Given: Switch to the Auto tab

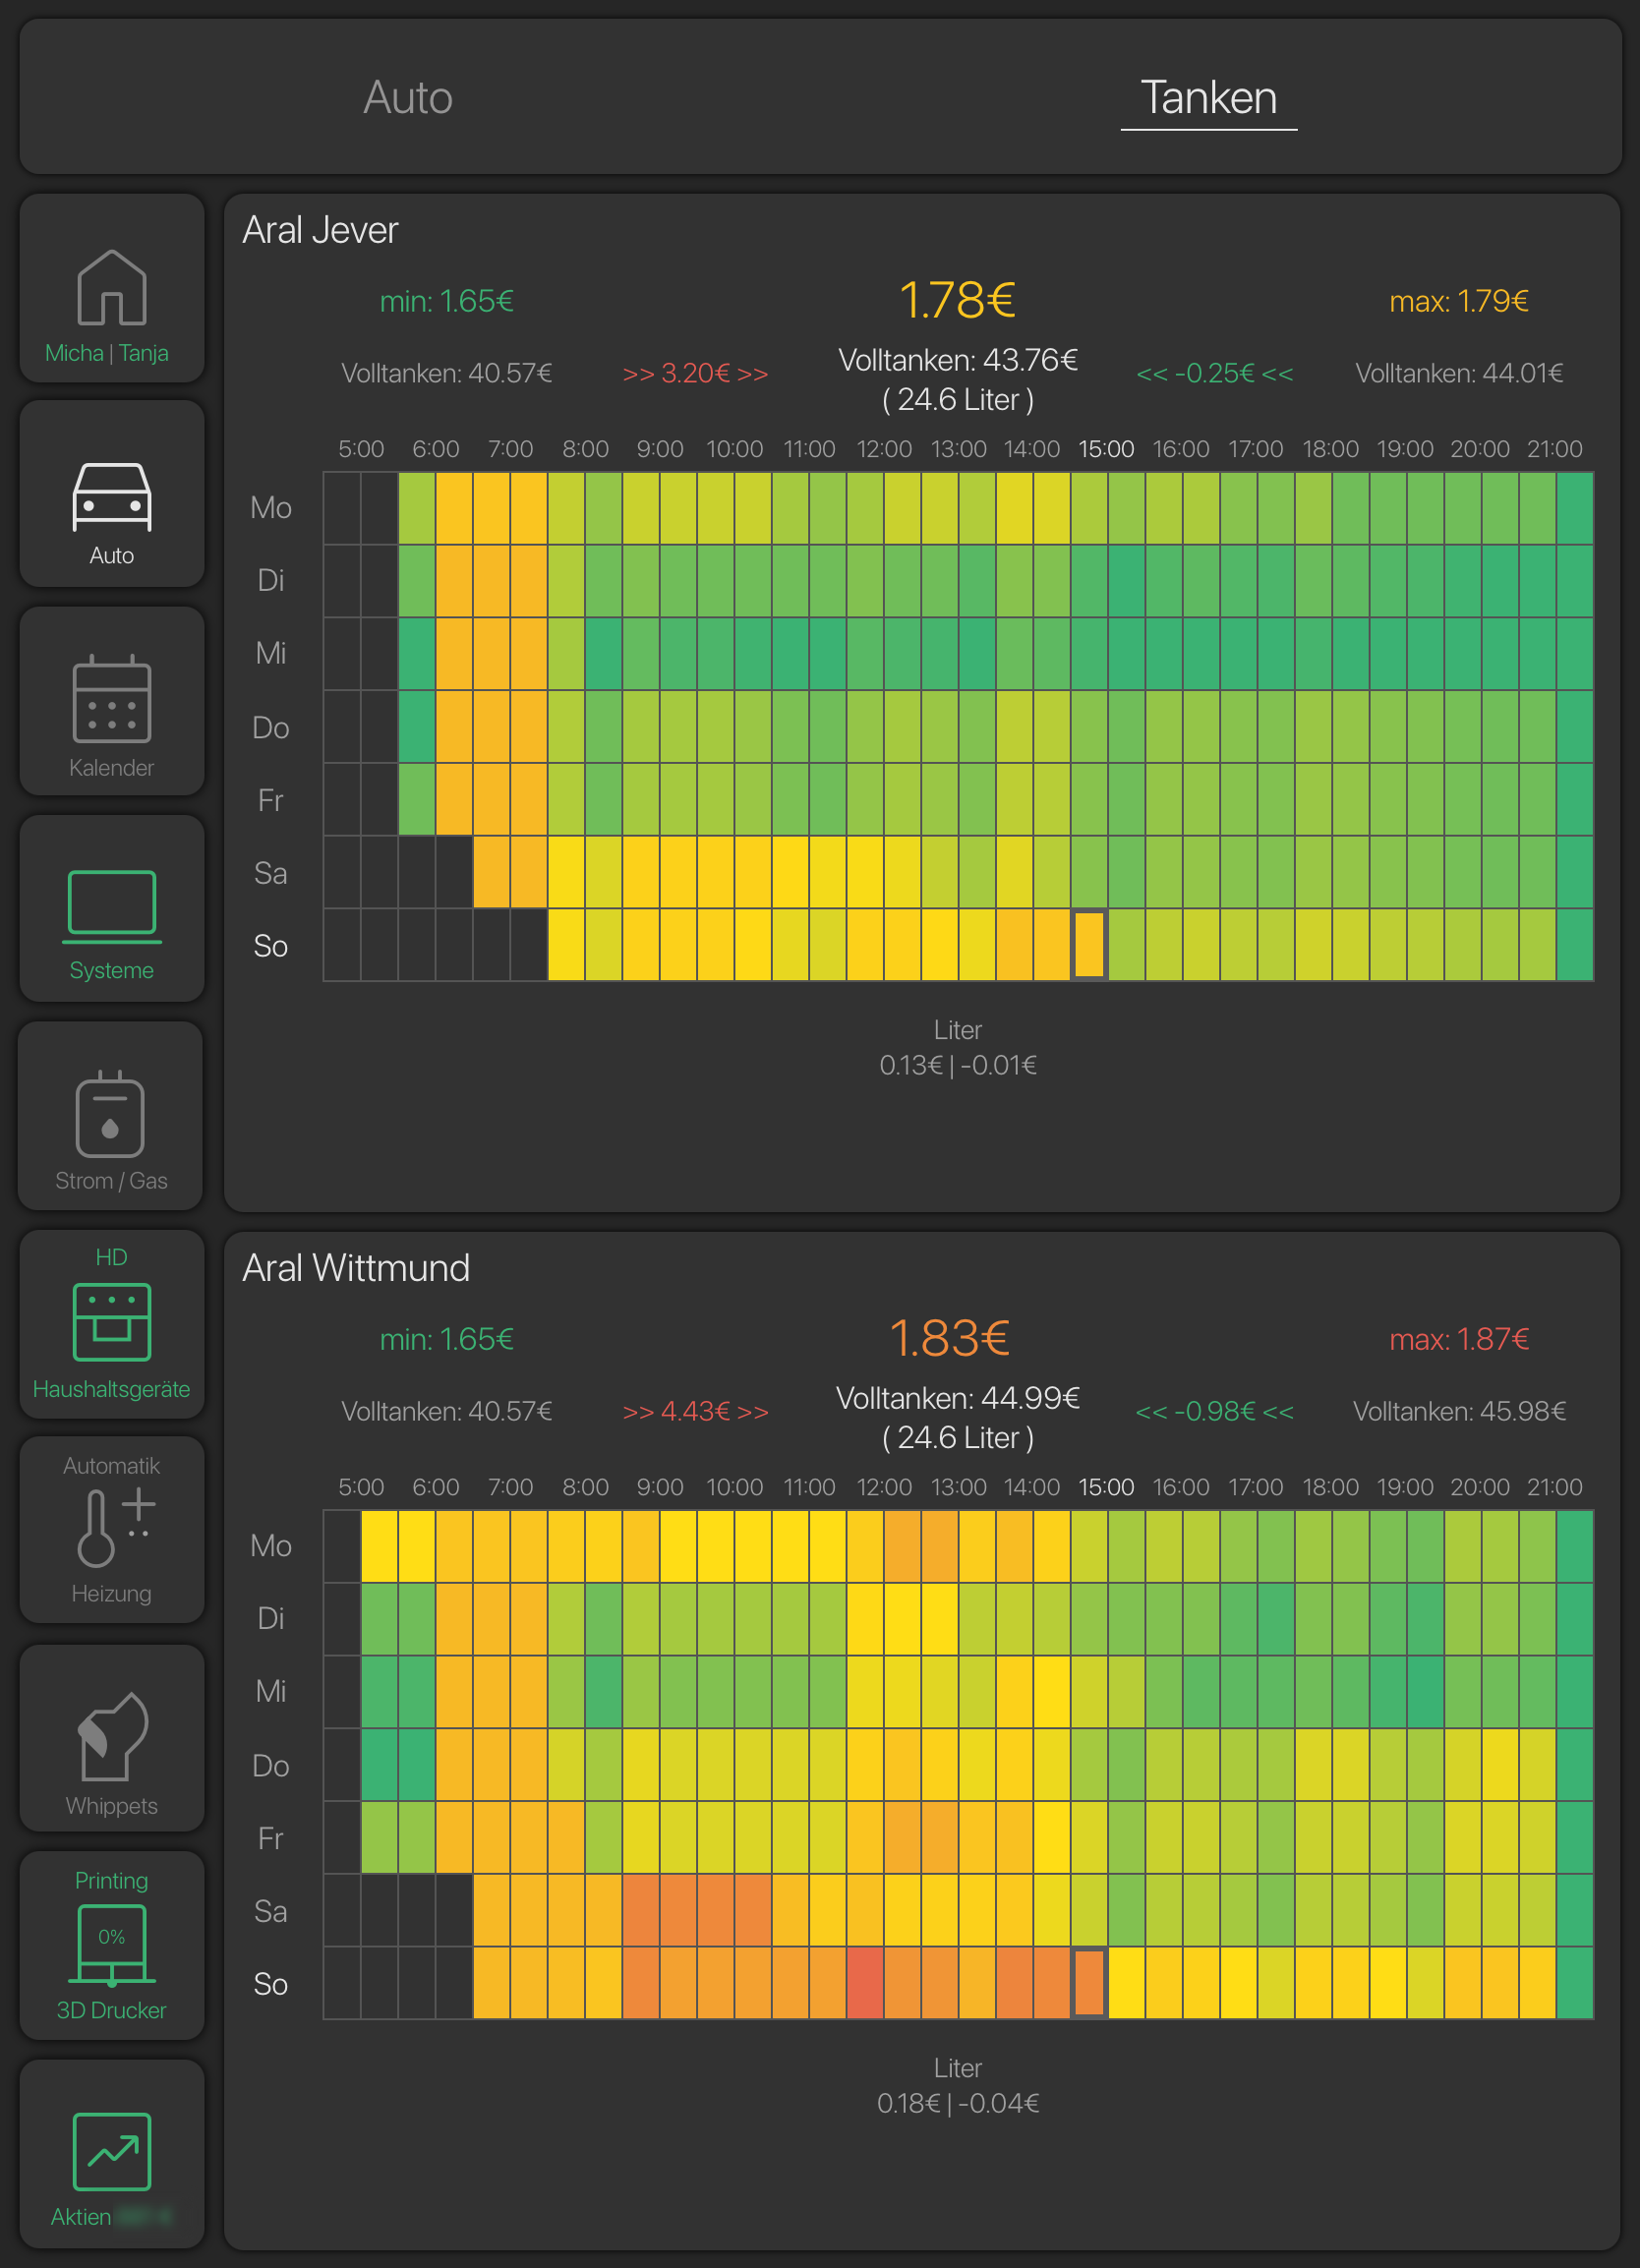Looking at the screenshot, I should click(408, 97).
